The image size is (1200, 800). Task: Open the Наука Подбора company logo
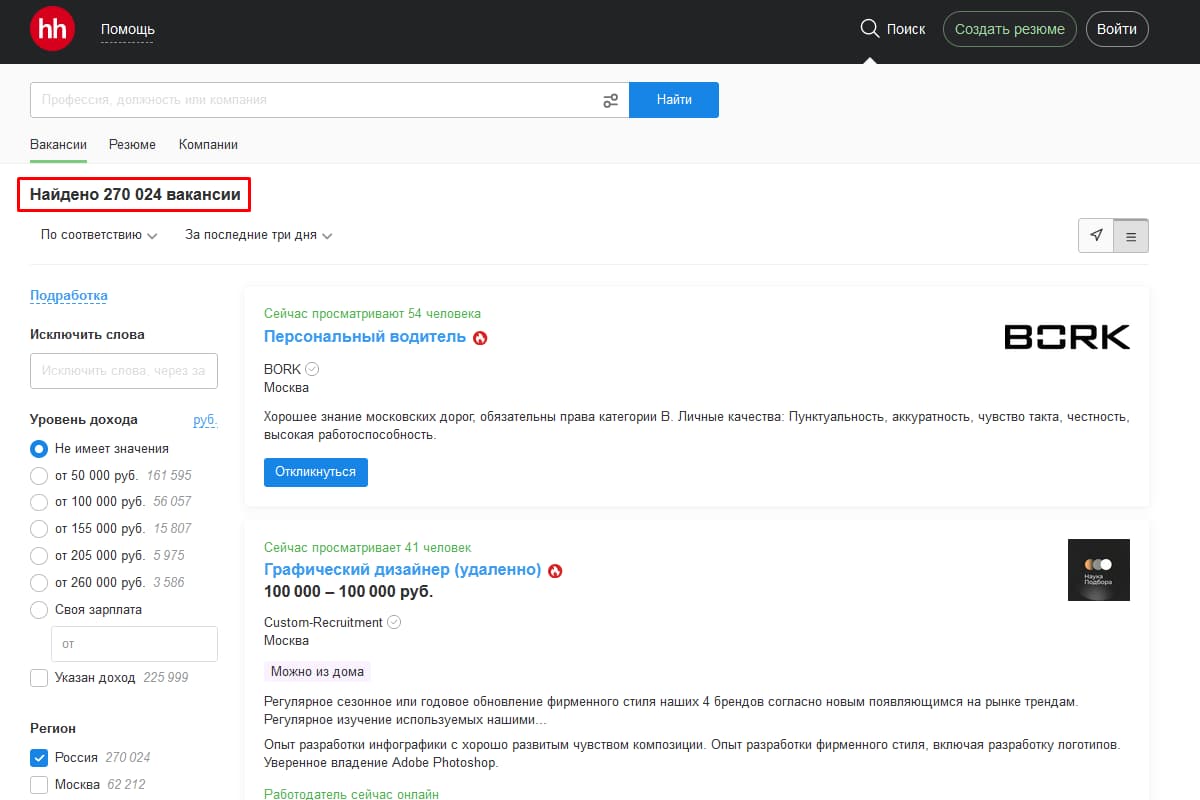click(1098, 570)
